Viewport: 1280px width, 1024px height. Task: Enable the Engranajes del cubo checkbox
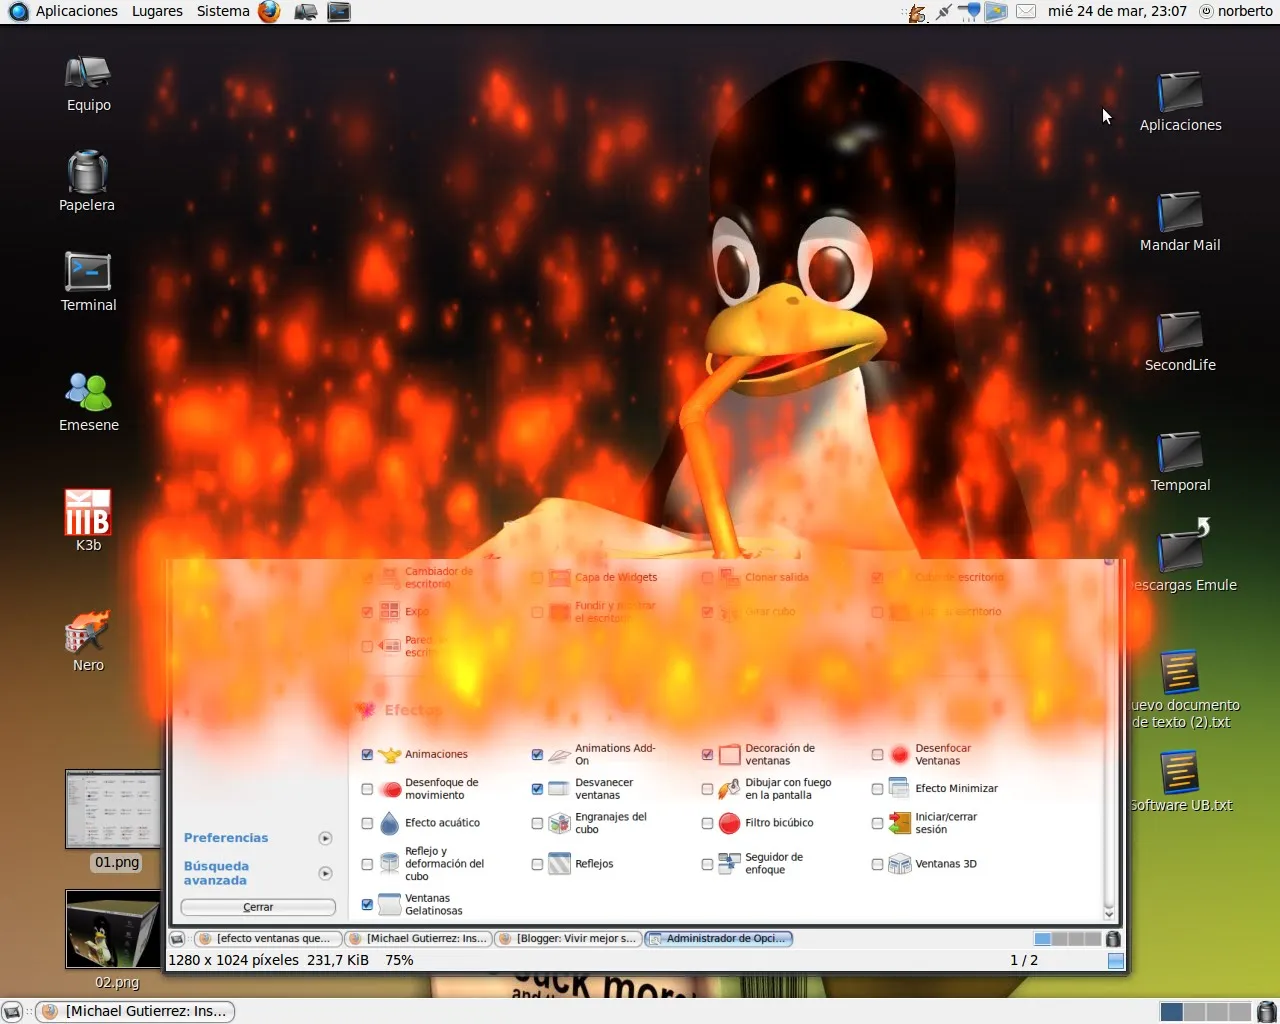click(537, 823)
